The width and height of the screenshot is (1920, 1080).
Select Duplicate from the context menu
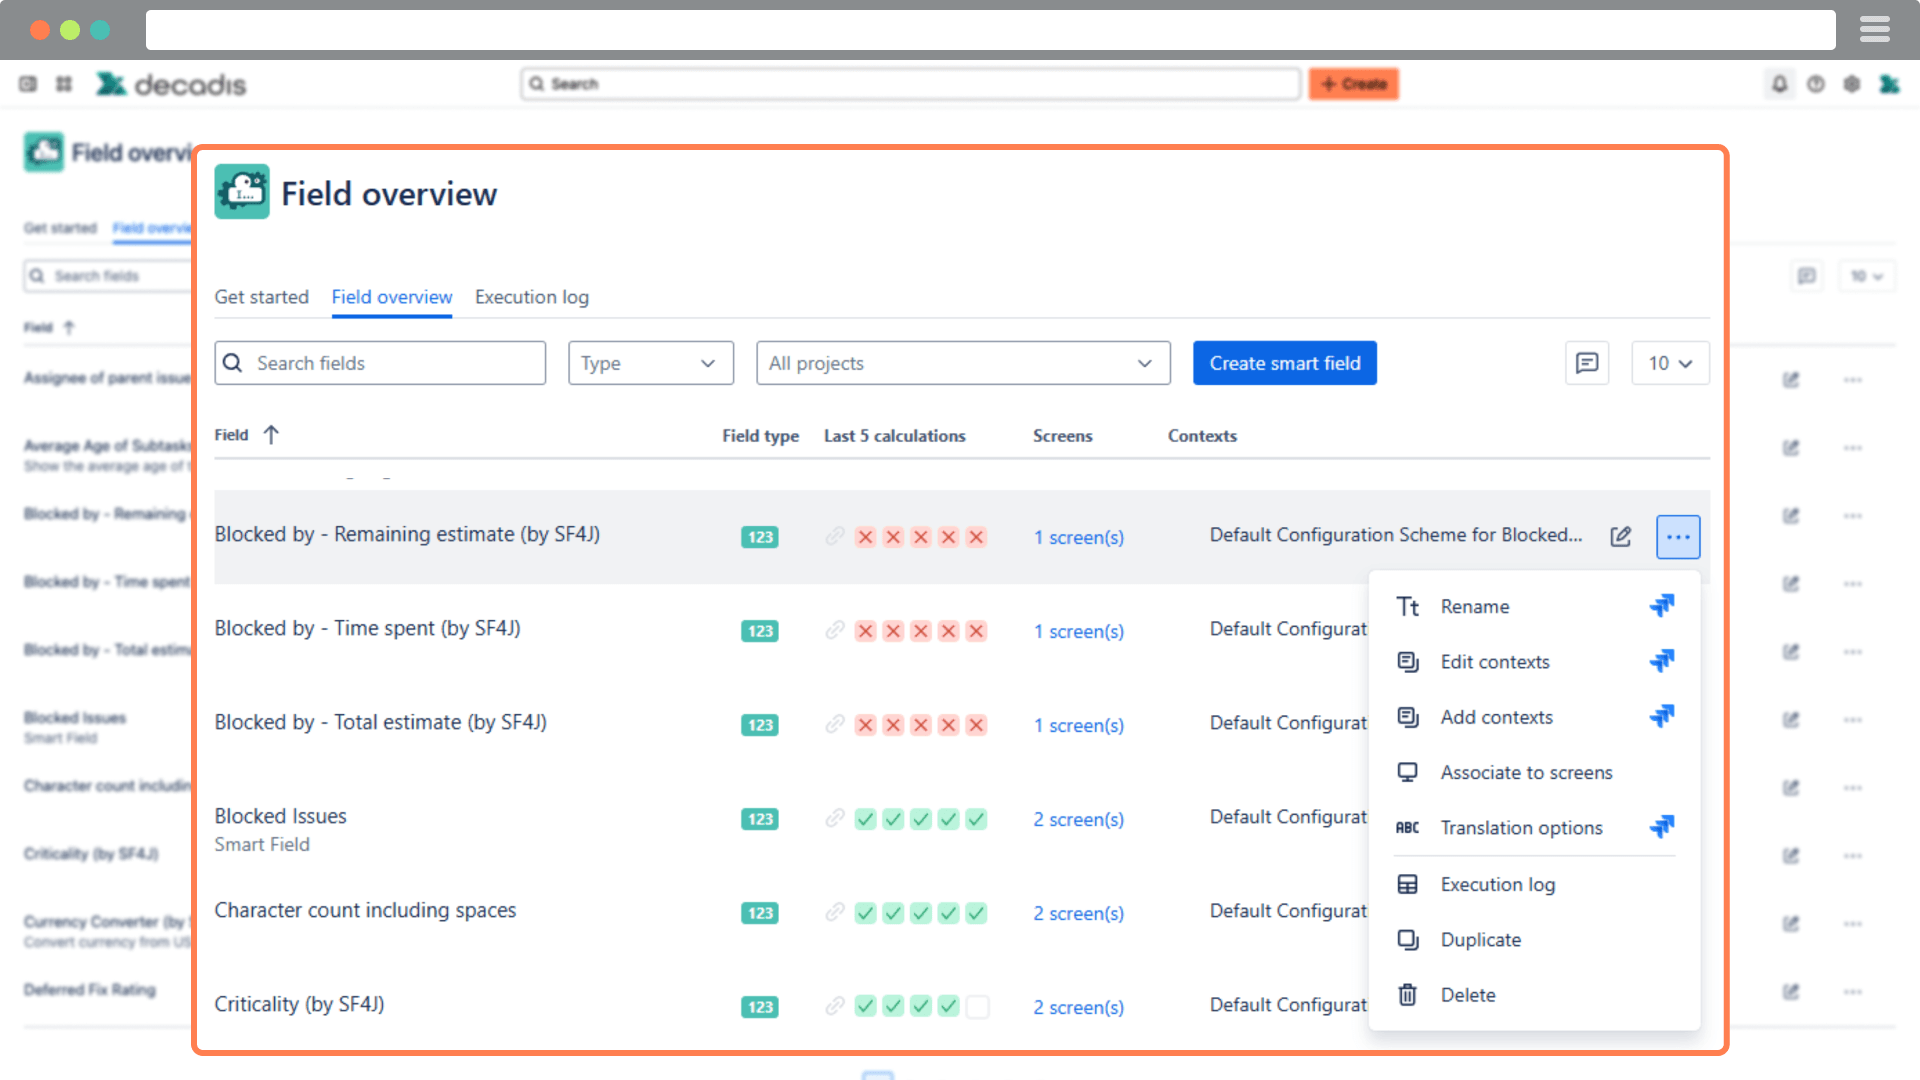1480,940
